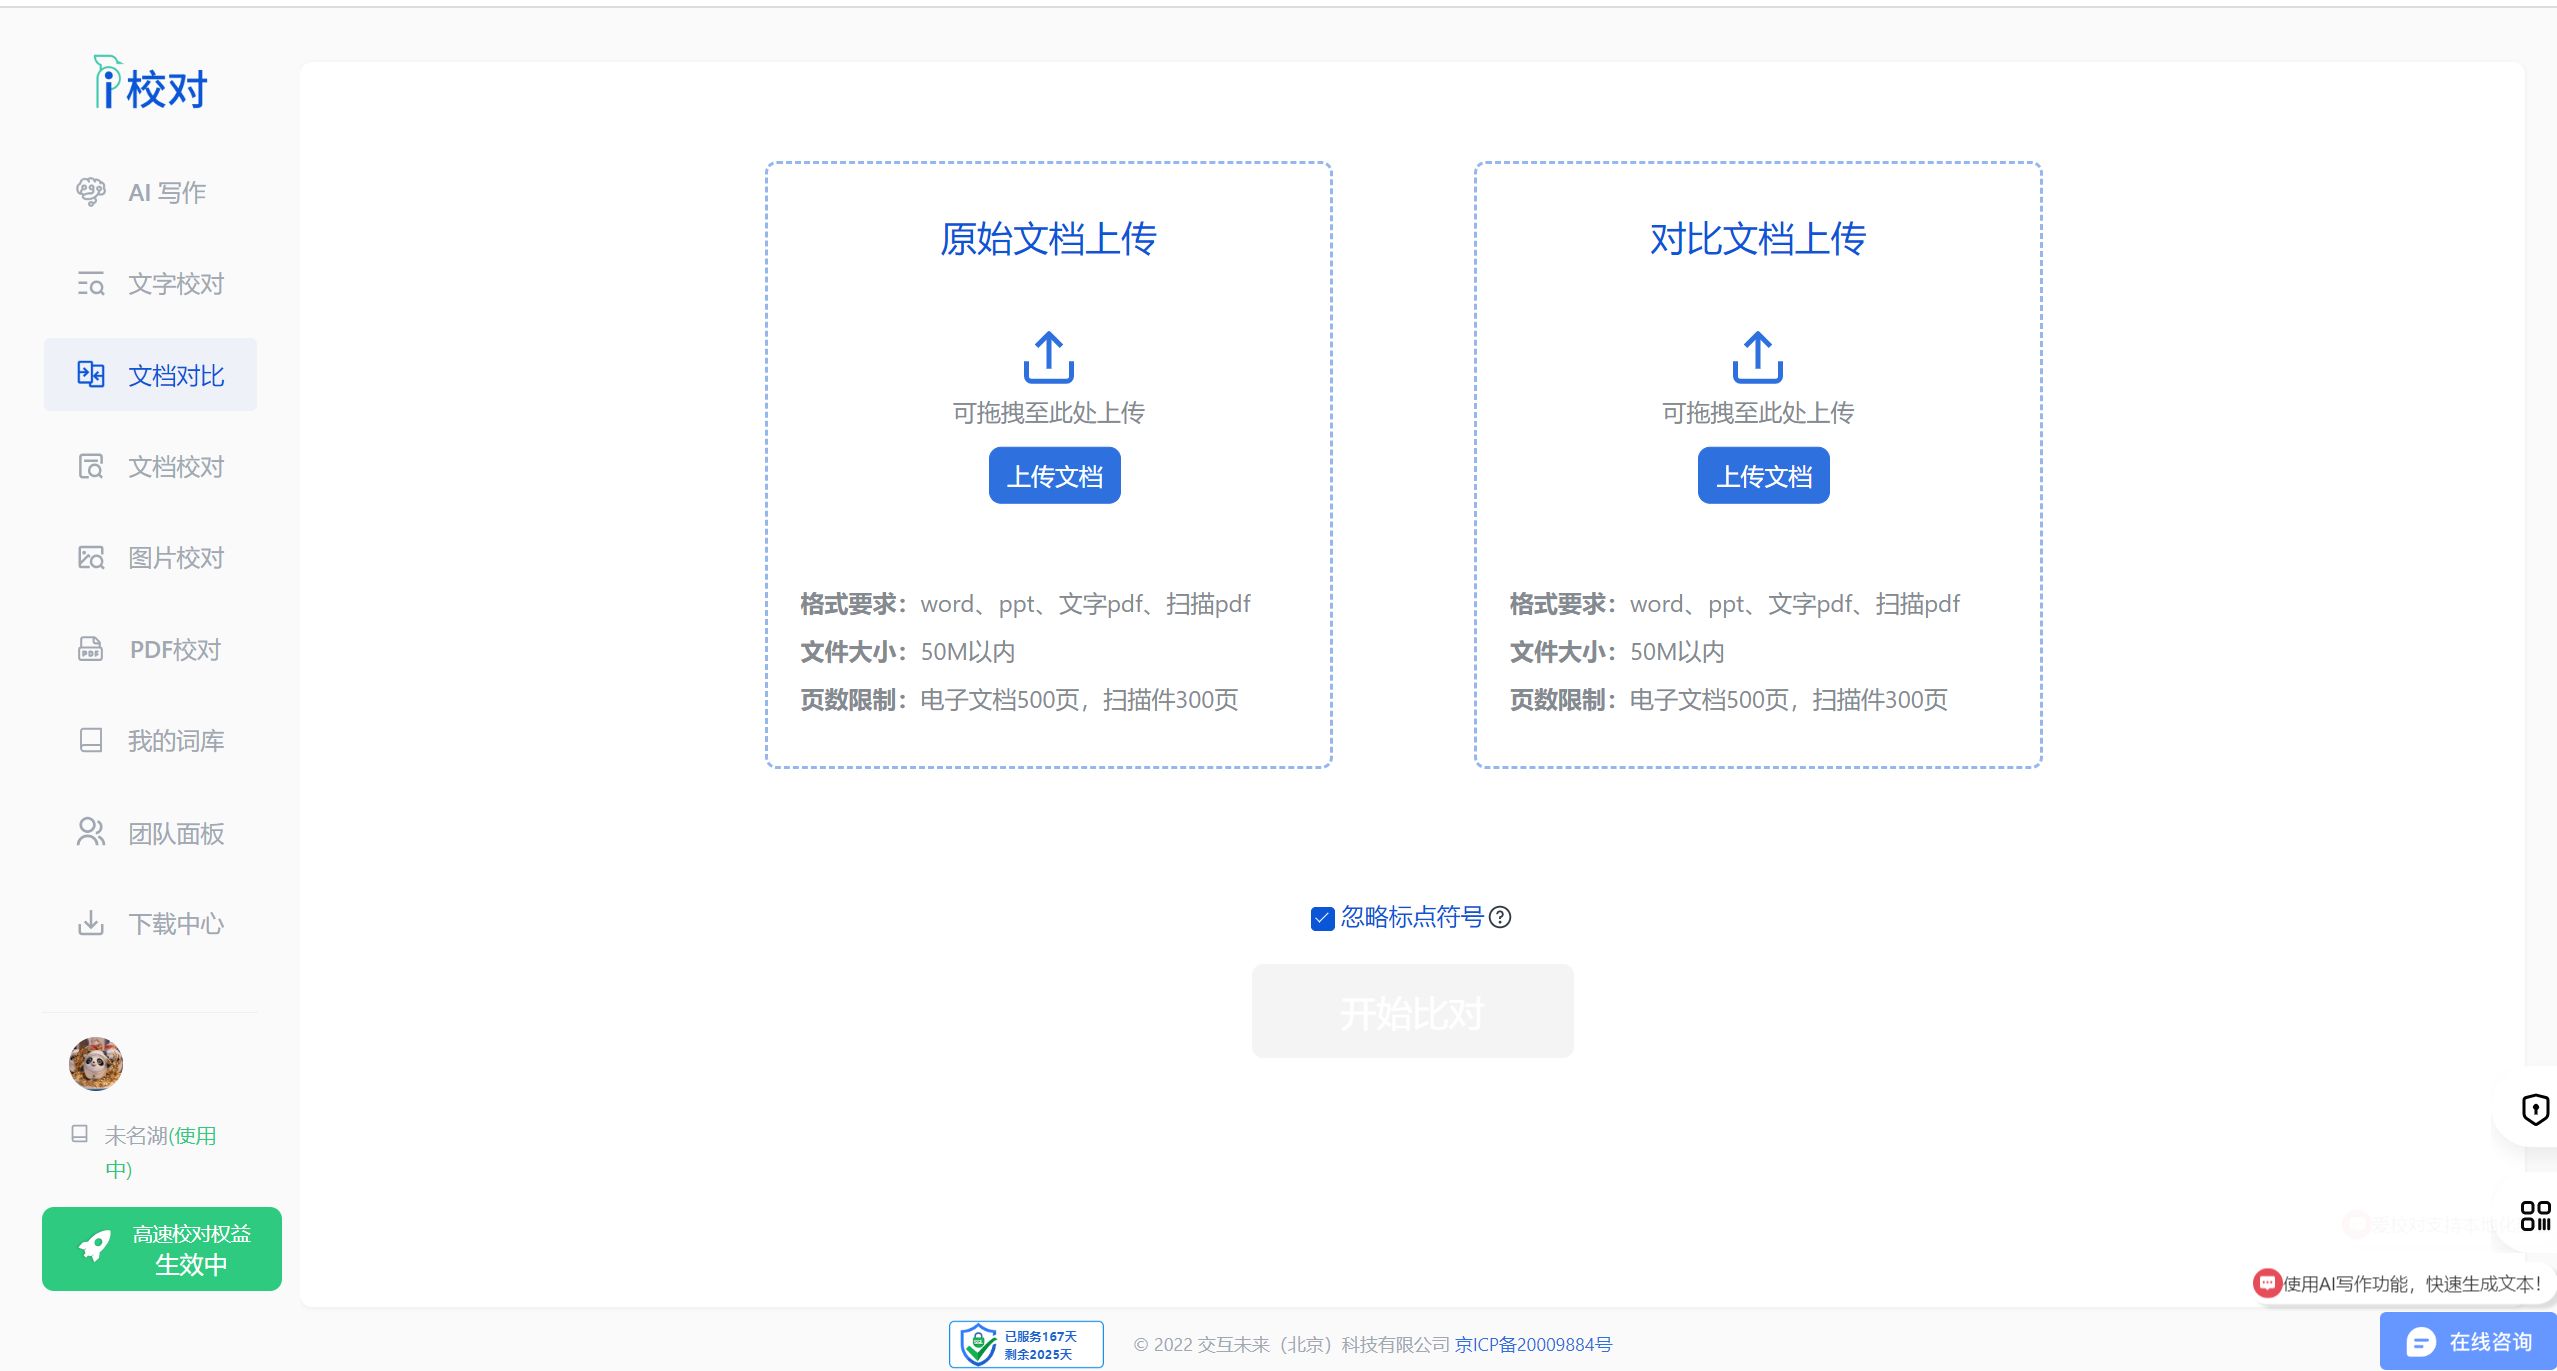This screenshot has width=2557, height=1371.
Task: Click upload arrow icon in 对比文档上传 box
Action: [x=1757, y=357]
